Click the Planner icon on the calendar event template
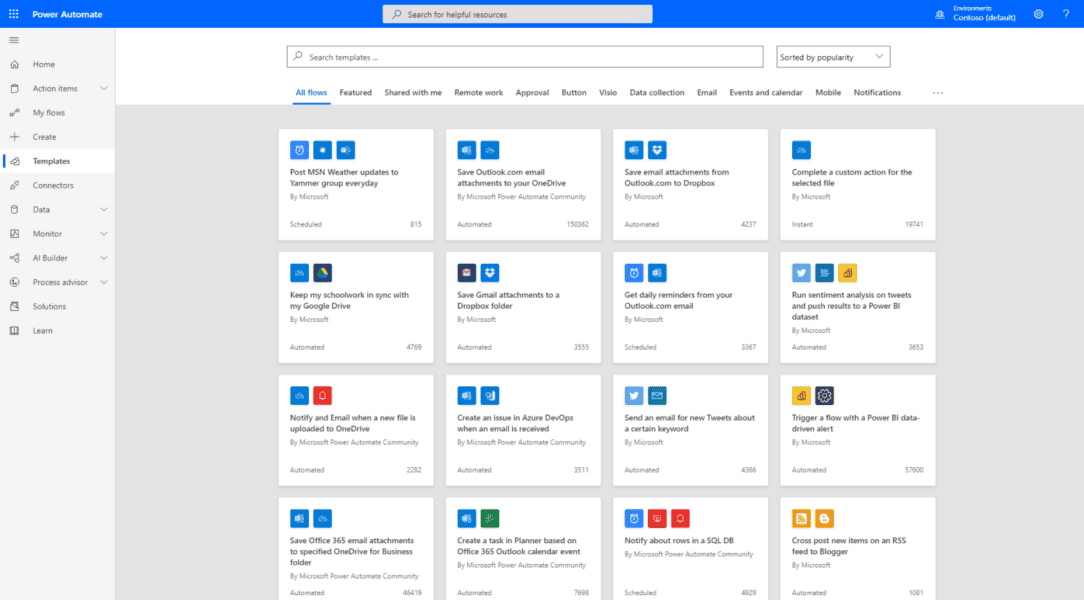 [489, 518]
